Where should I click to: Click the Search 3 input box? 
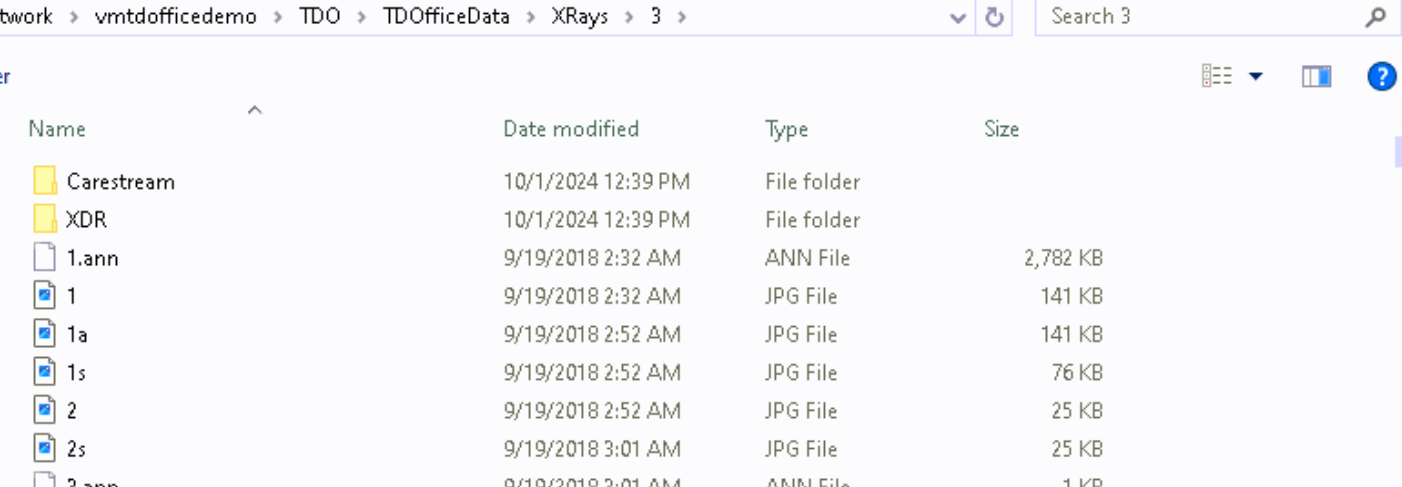tap(1200, 17)
